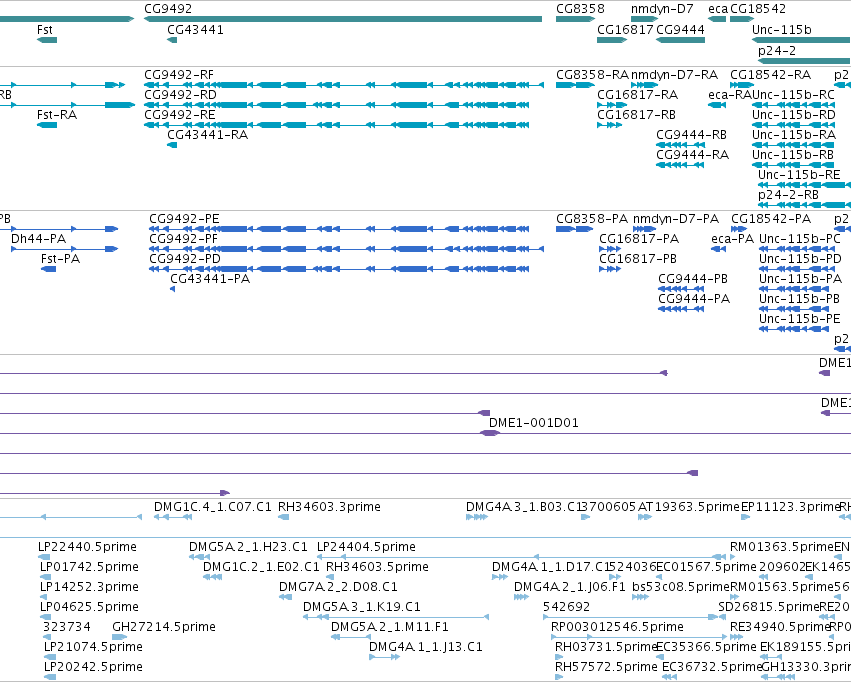The height and width of the screenshot is (682, 851).
Task: Select the CG9444 gene label
Action: [x=681, y=30]
